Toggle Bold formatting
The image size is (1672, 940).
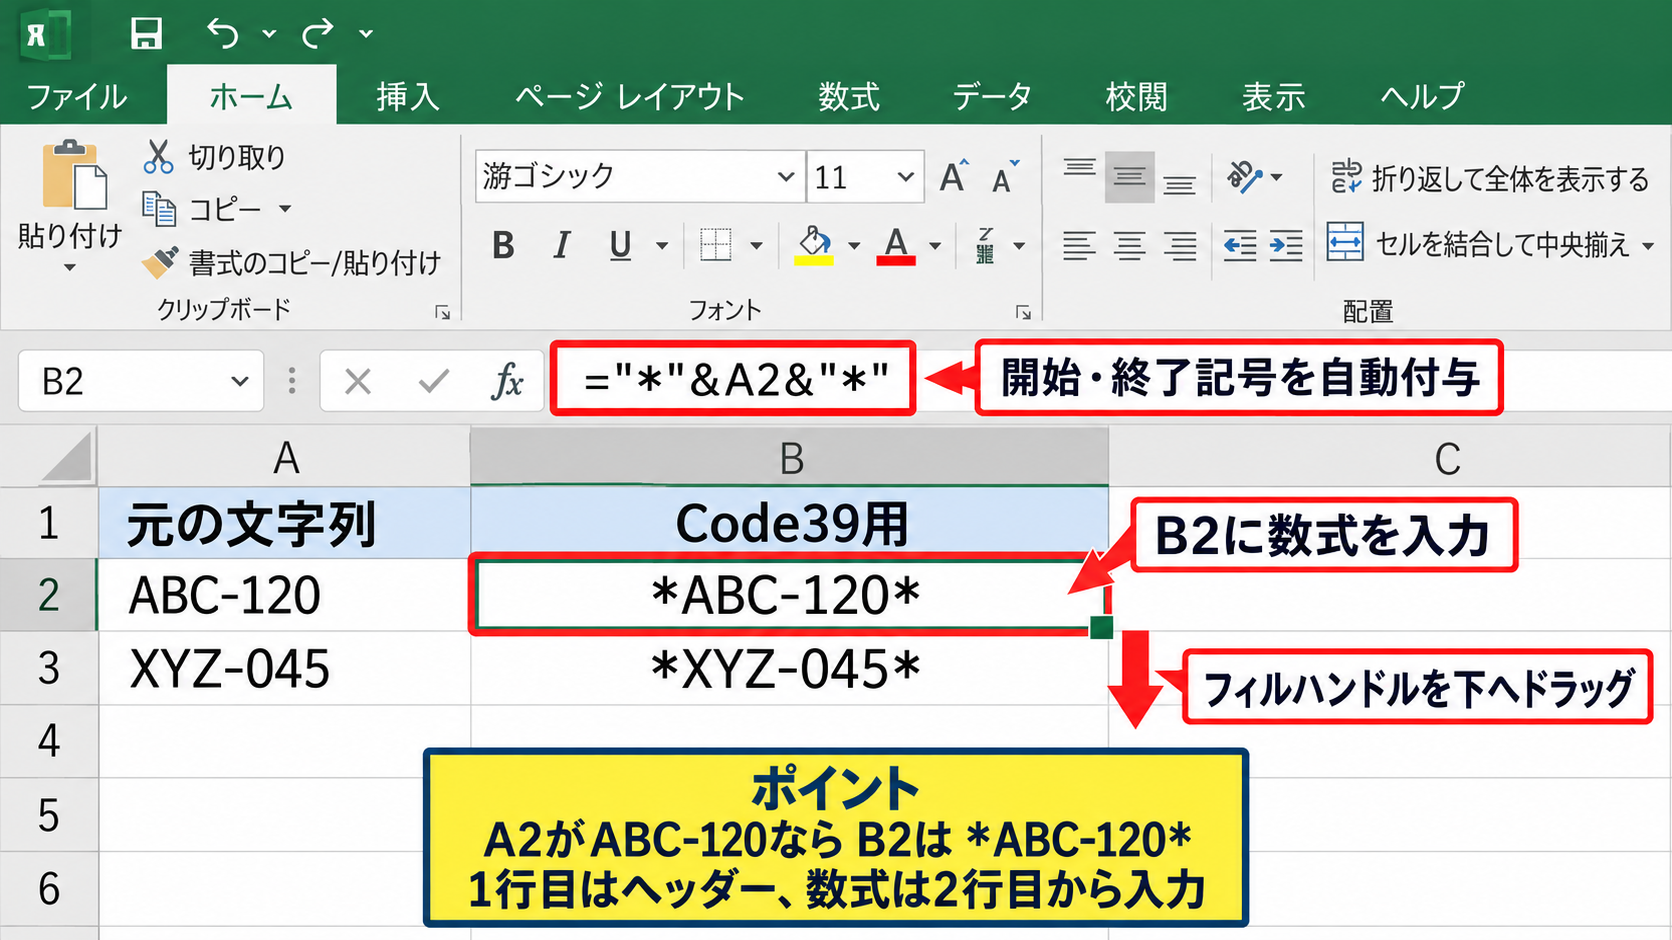(x=504, y=245)
